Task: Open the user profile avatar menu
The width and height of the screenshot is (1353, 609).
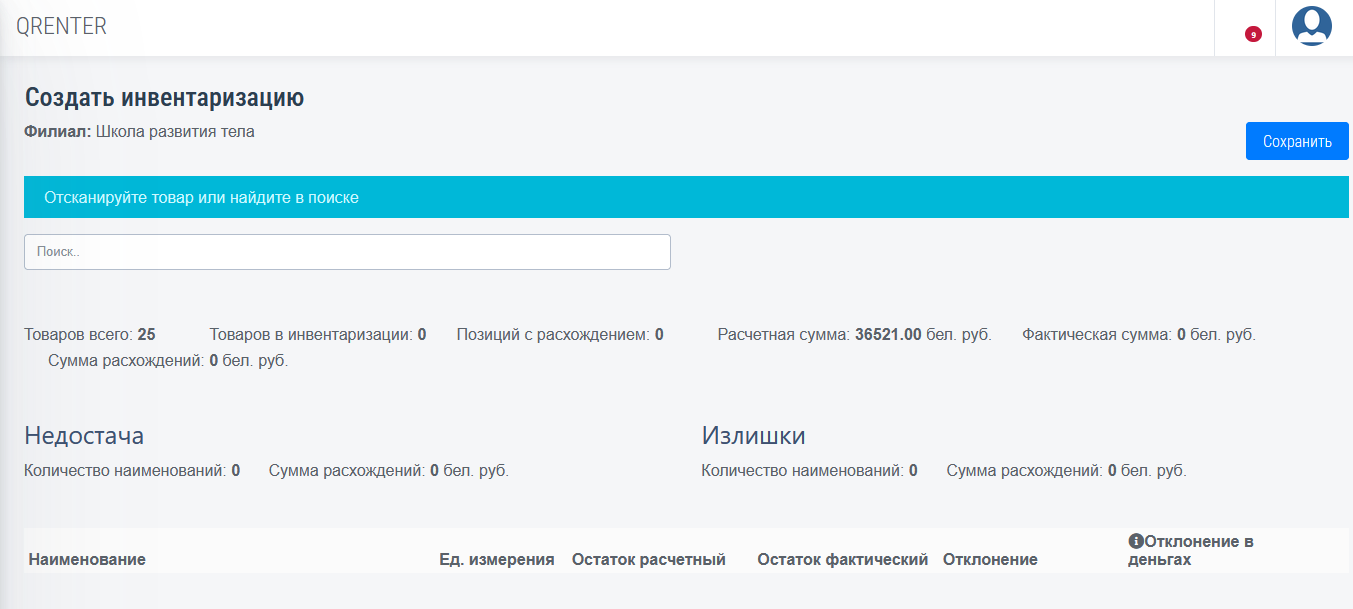Action: coord(1311,27)
